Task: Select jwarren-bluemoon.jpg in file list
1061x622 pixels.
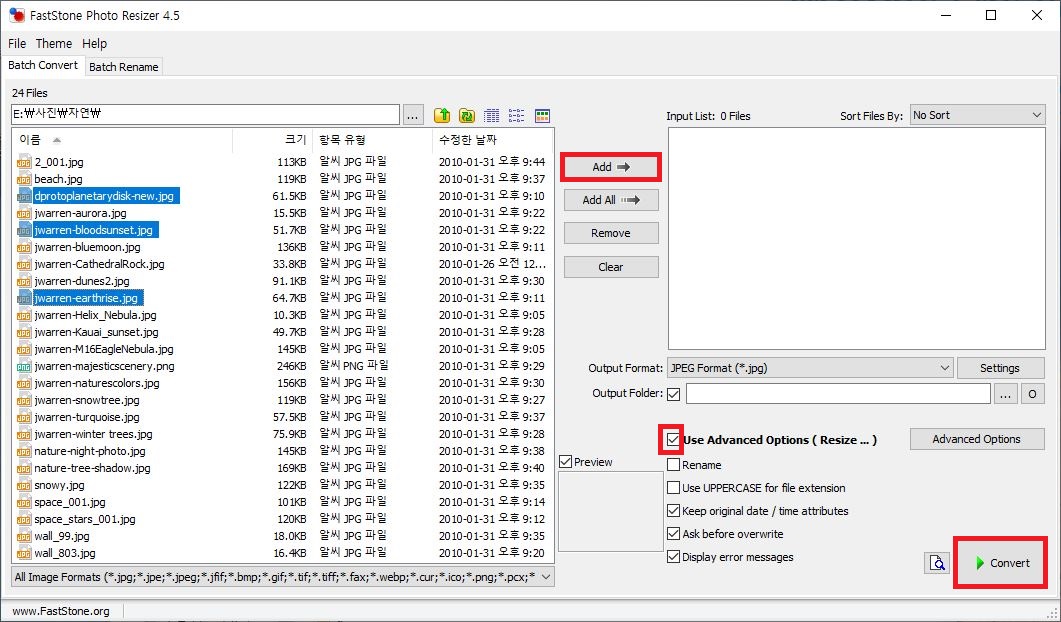Action: pyautogui.click(x=87, y=247)
